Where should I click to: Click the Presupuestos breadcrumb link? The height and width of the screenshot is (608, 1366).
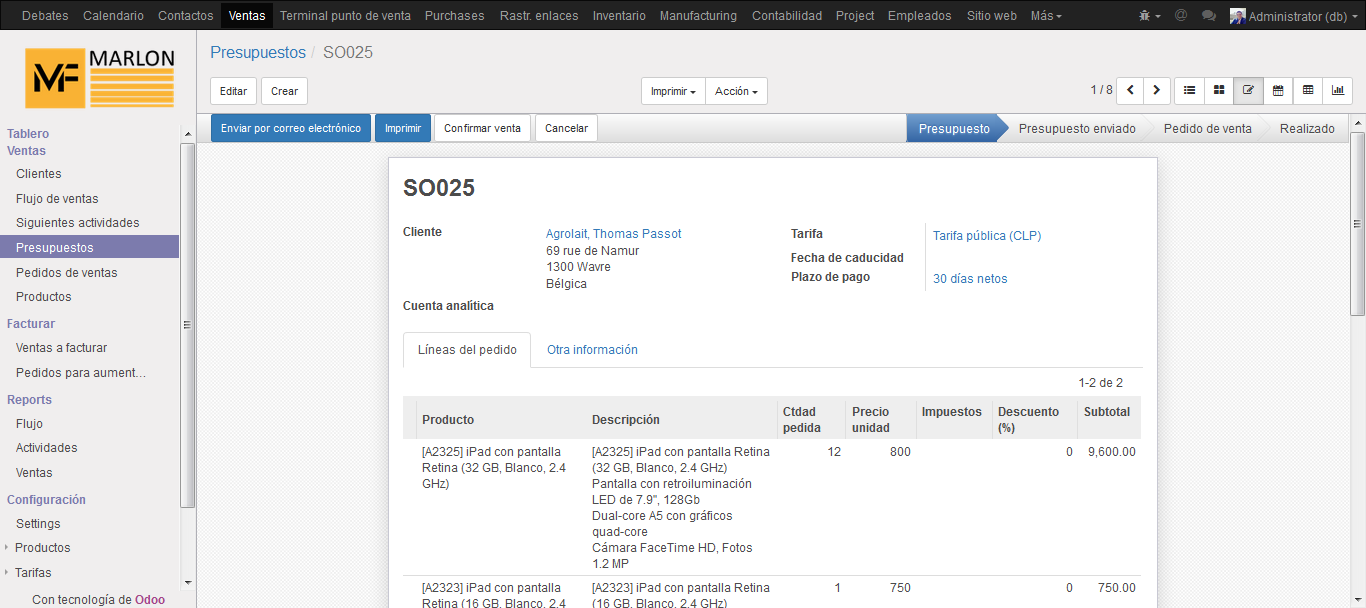pyautogui.click(x=258, y=52)
